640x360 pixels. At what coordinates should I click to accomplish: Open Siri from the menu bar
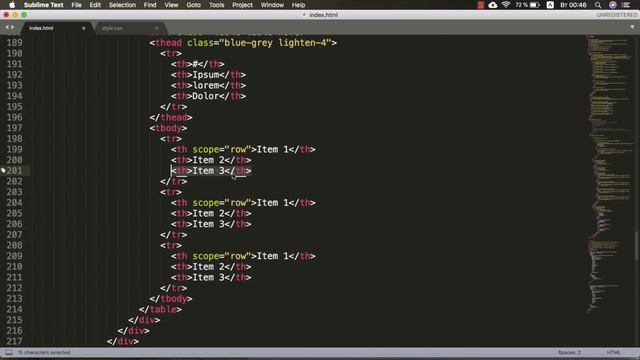(x=613, y=5)
